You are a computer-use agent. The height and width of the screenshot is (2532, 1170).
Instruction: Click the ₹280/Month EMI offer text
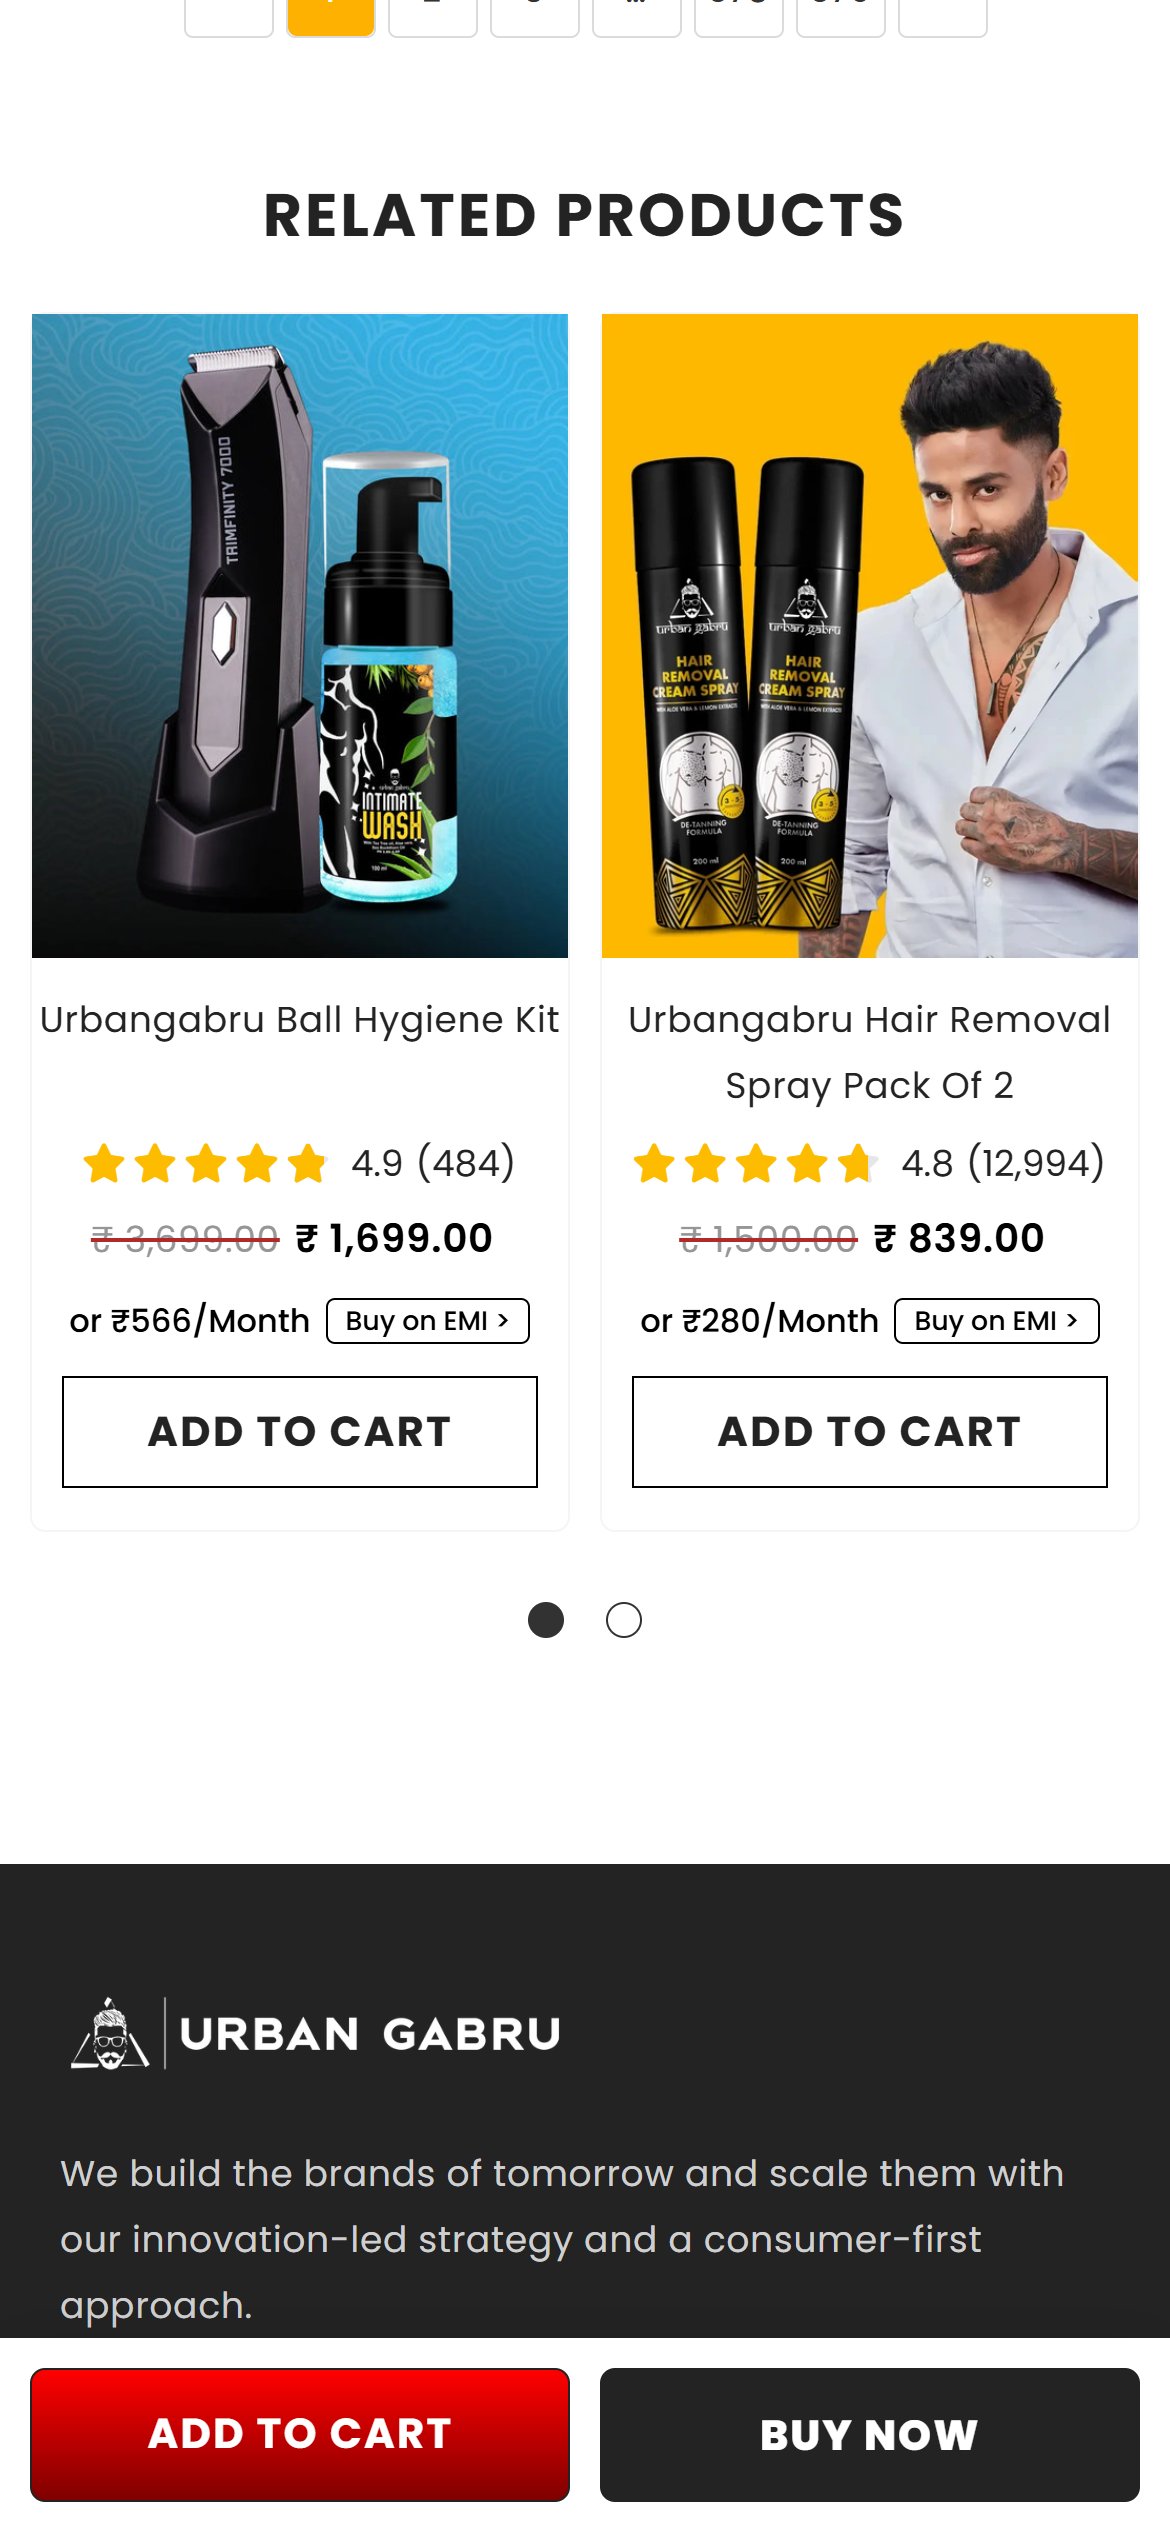[x=759, y=1321]
